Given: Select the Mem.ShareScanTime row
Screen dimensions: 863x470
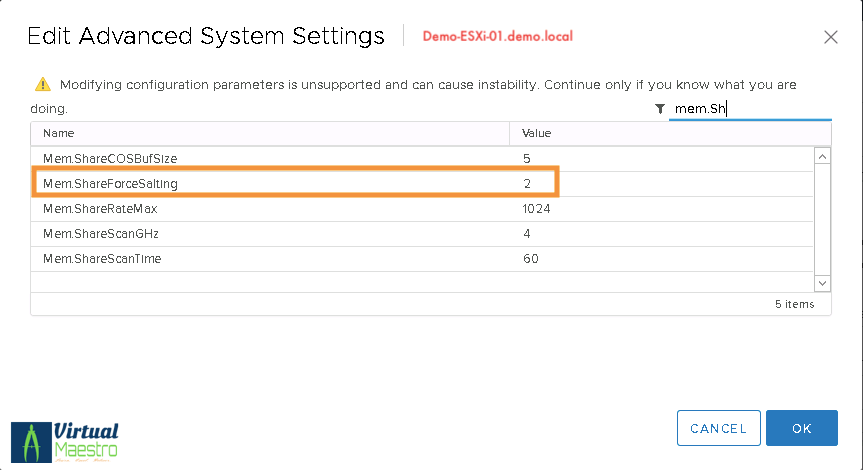Looking at the screenshot, I should 103,259.
